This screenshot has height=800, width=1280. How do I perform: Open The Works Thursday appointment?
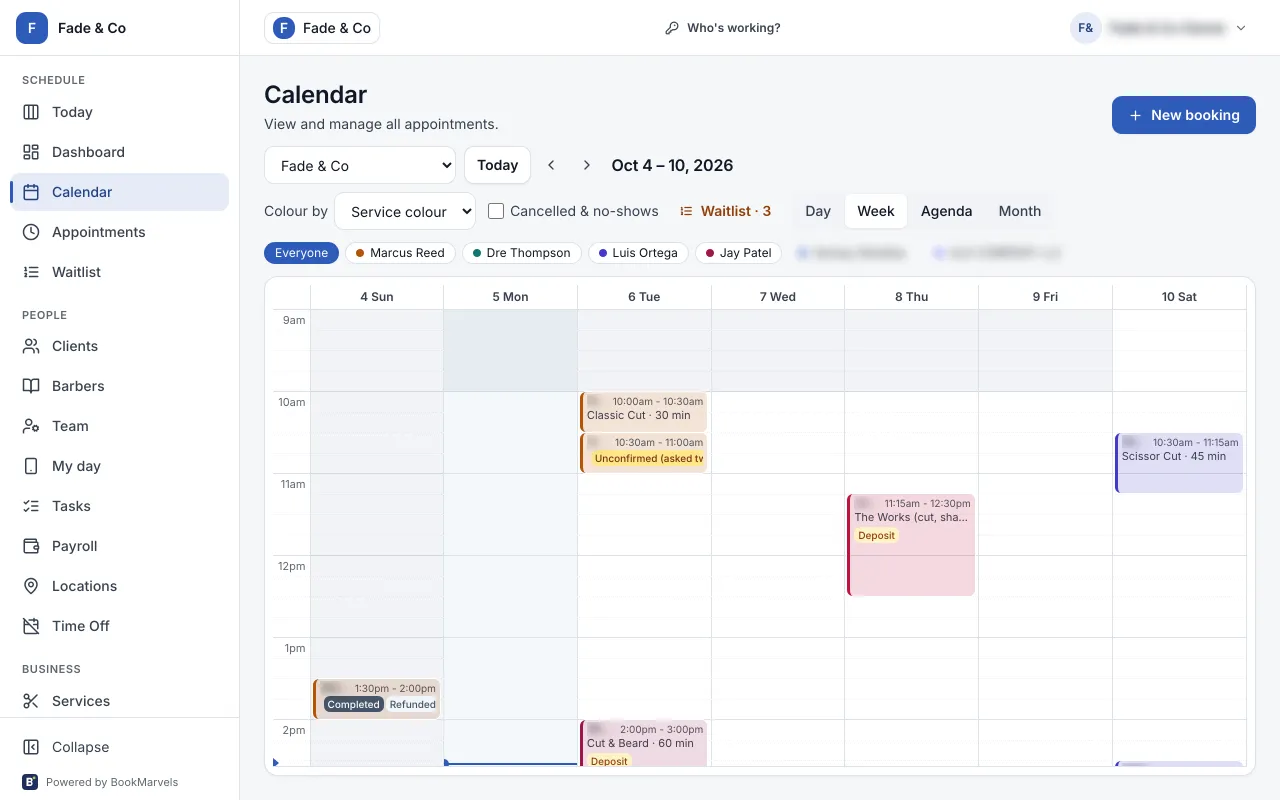coord(911,545)
